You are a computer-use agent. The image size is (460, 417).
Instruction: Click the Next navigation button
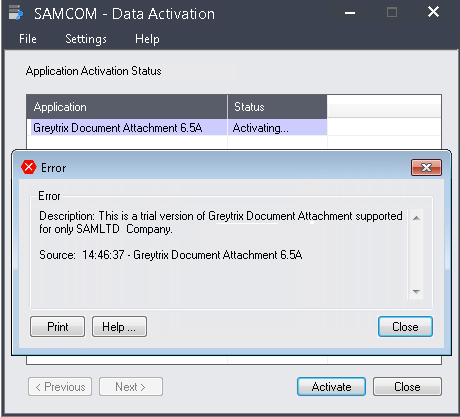click(x=131, y=387)
